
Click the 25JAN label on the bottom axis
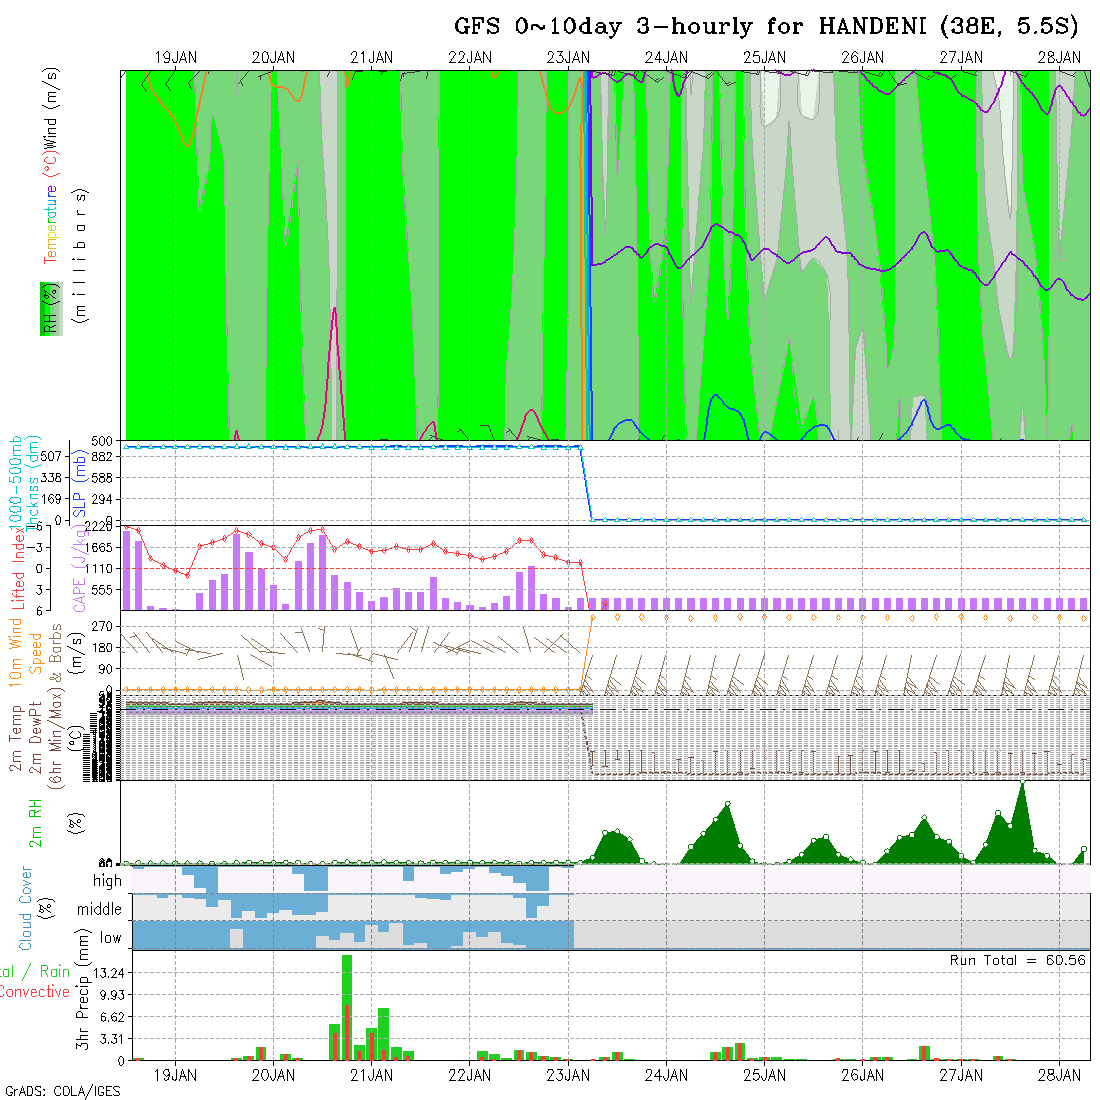click(x=765, y=1075)
